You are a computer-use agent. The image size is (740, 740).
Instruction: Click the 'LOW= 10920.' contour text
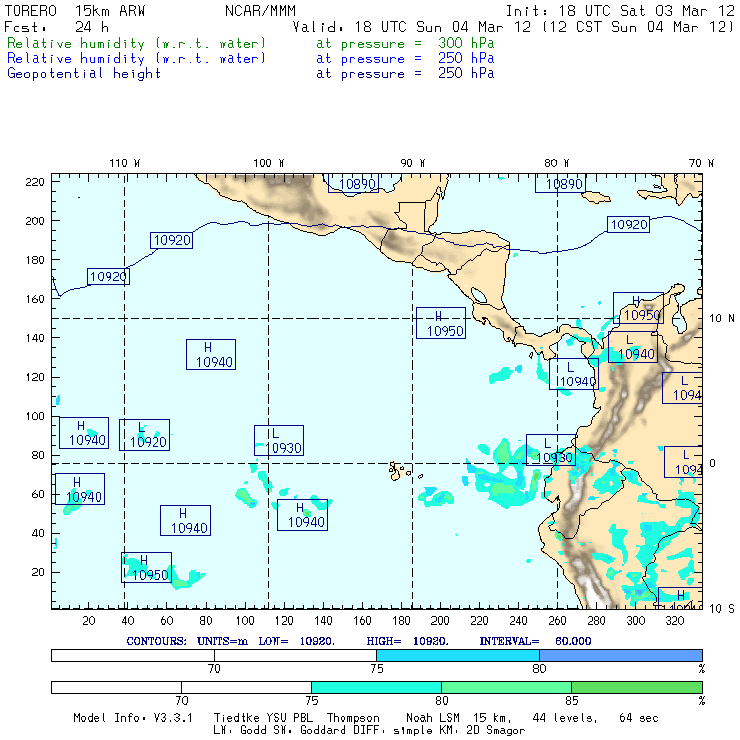pyautogui.click(x=297, y=641)
